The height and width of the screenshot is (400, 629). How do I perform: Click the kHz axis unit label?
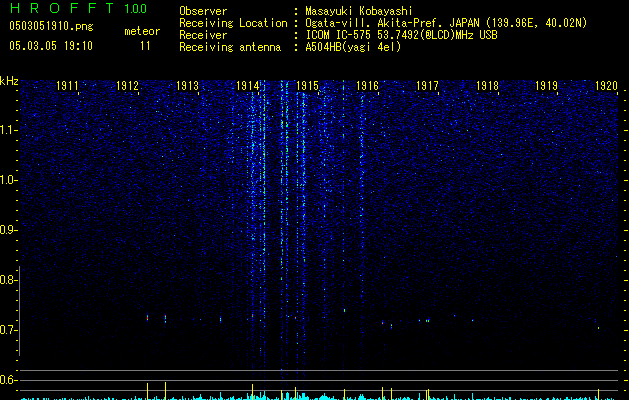coord(9,81)
